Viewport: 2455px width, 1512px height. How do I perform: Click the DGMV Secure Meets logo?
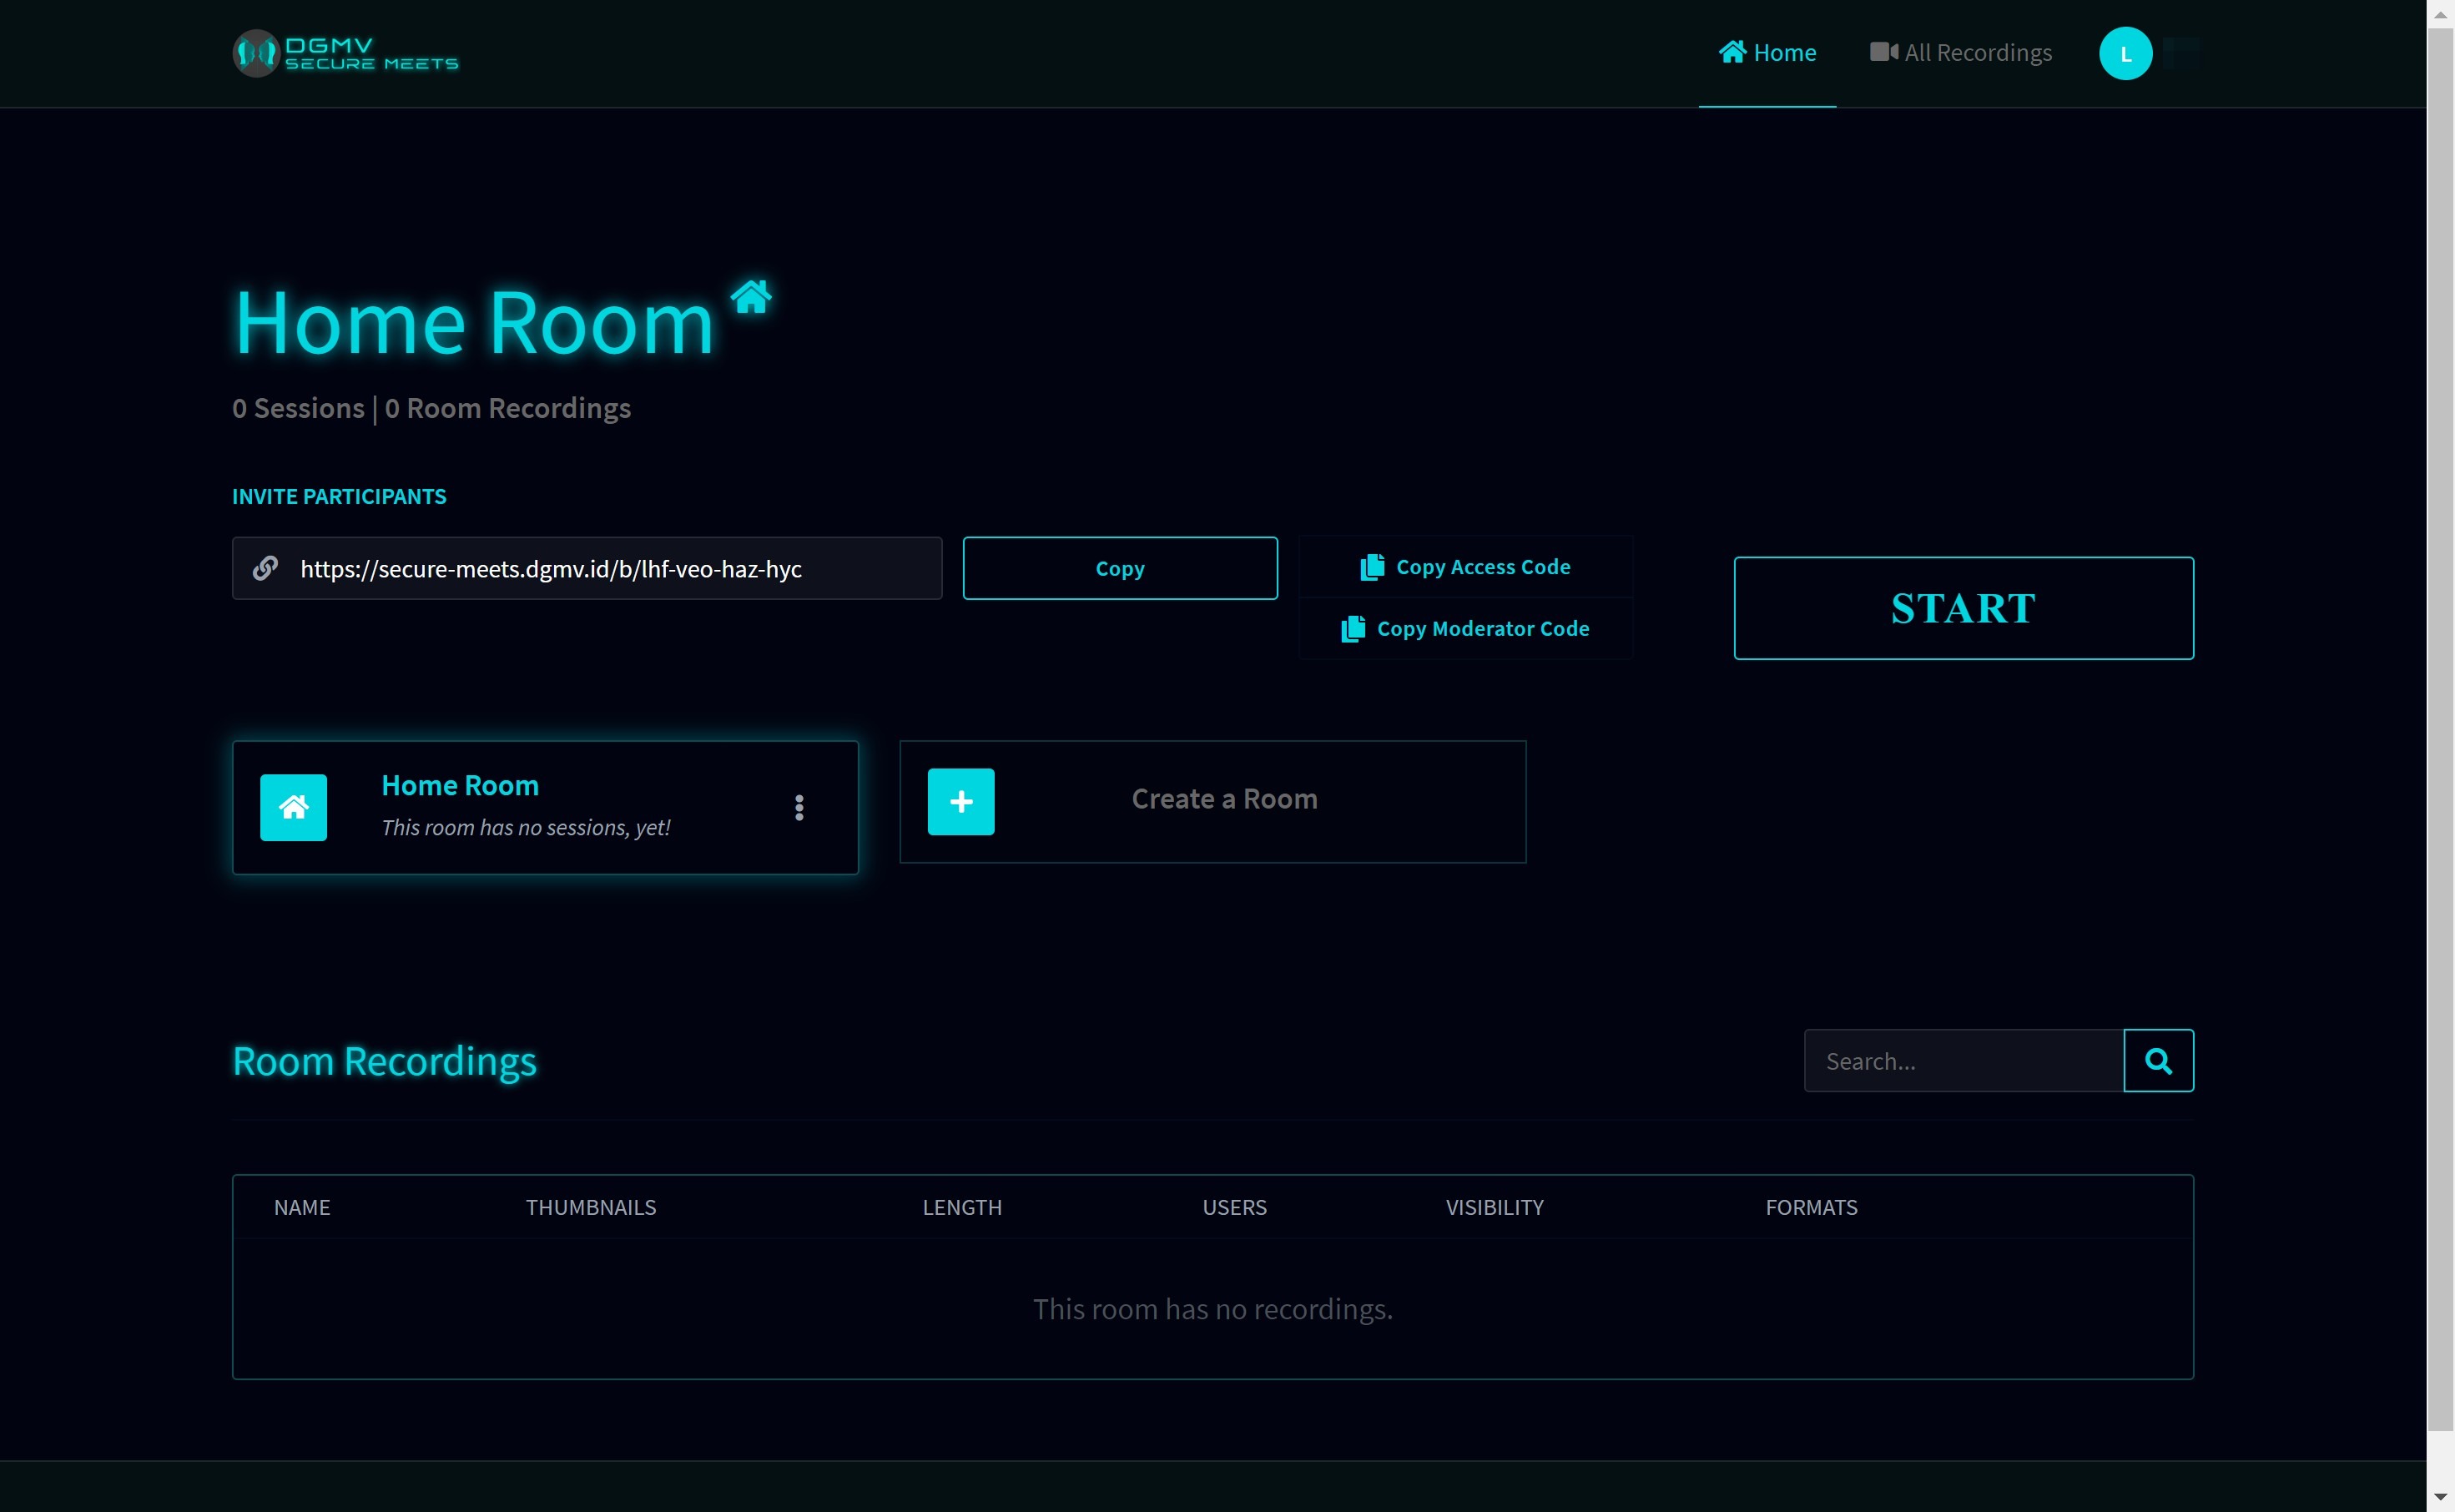tap(345, 53)
